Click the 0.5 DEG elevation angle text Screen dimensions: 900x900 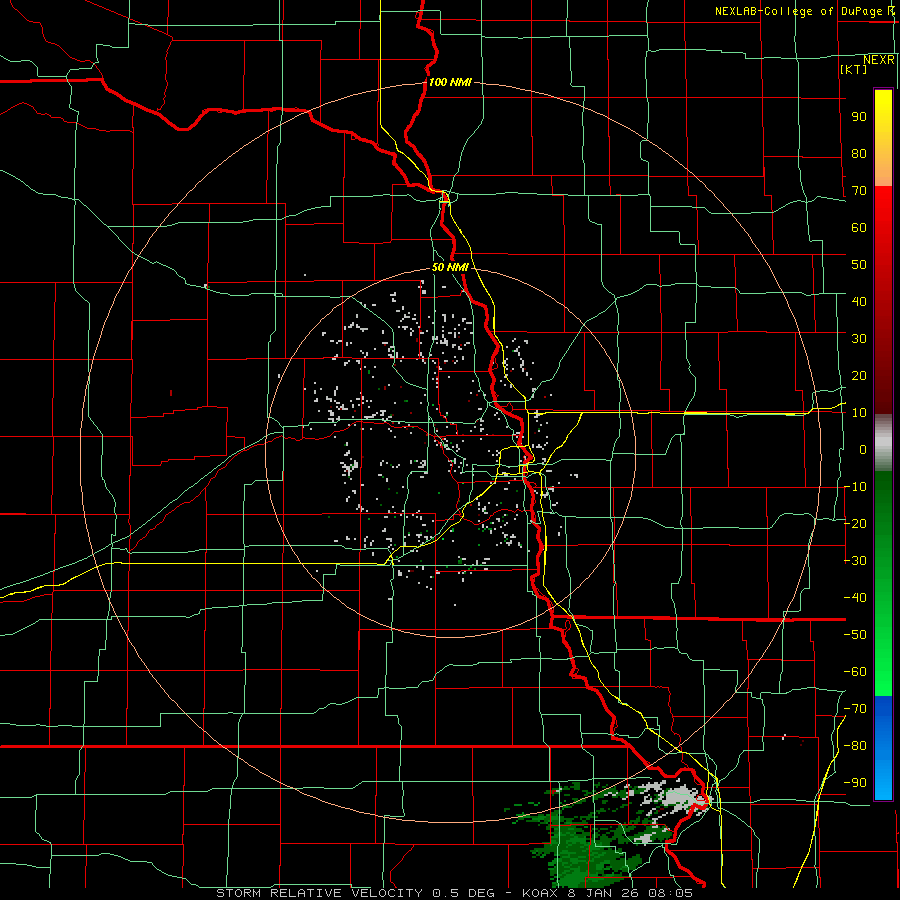click(468, 893)
